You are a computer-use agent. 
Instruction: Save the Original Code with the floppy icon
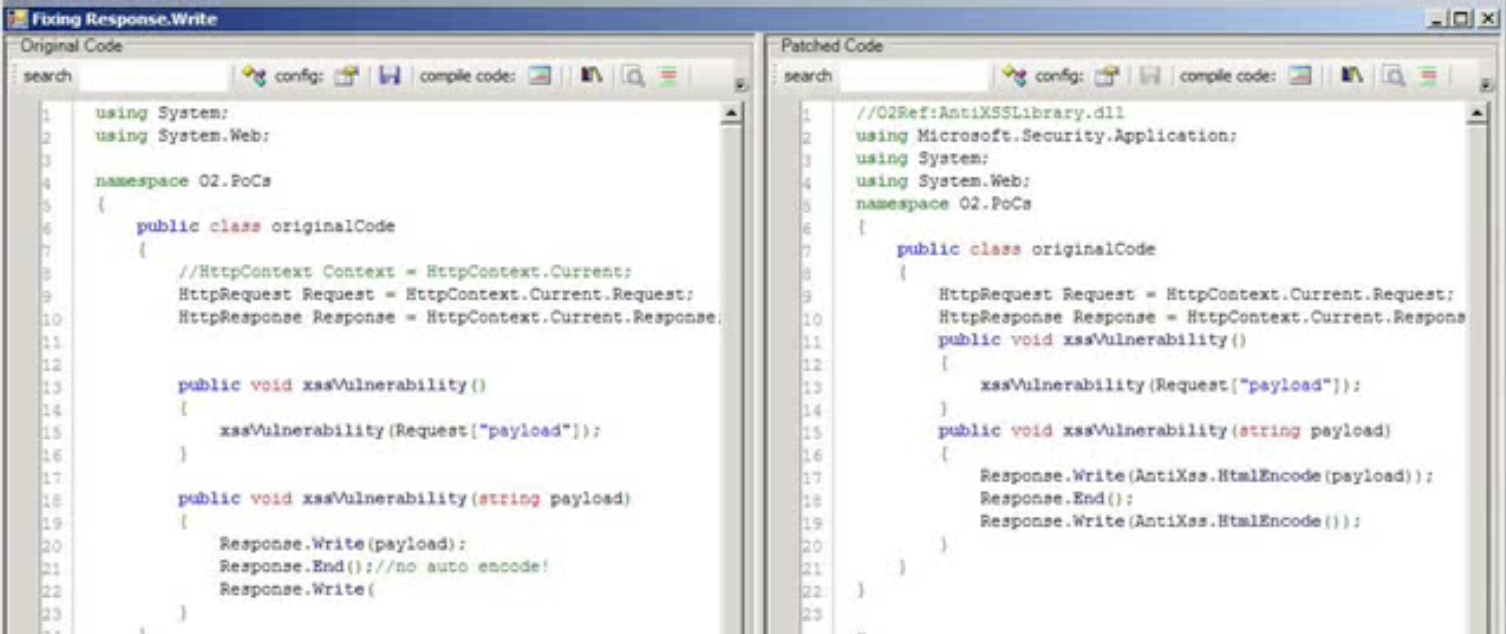pyautogui.click(x=389, y=76)
